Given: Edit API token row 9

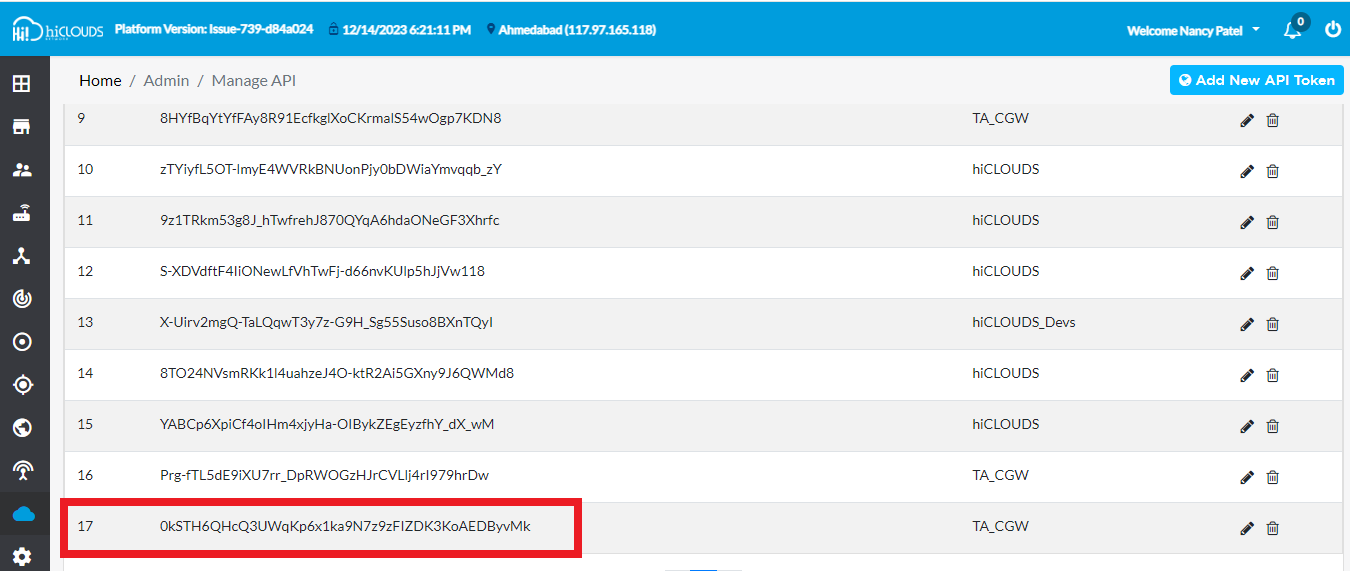Looking at the screenshot, I should pyautogui.click(x=1247, y=120).
